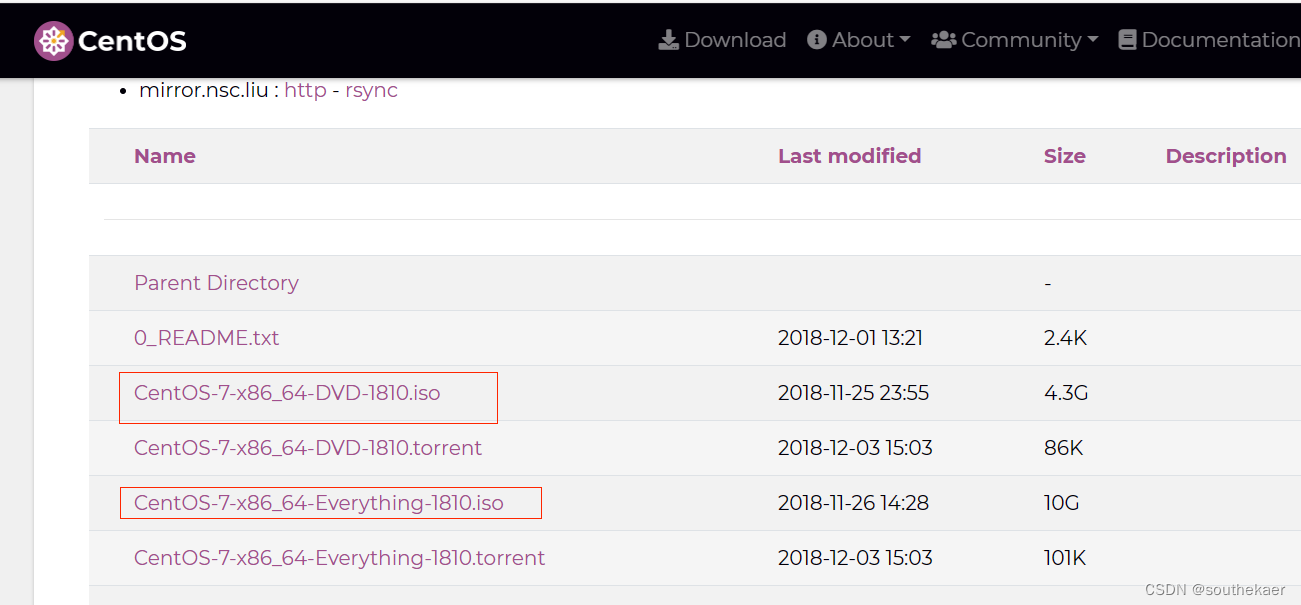Navigate to Parent Directory
This screenshot has width=1301, height=605.
click(x=216, y=283)
